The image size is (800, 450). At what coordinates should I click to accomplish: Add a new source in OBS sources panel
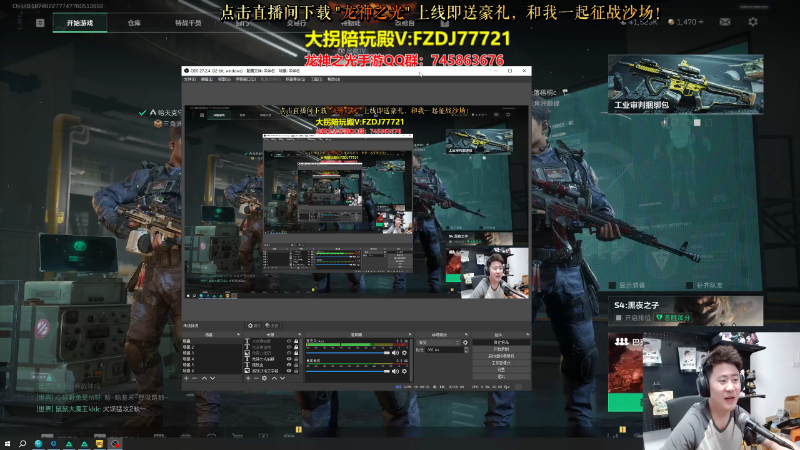248,378
